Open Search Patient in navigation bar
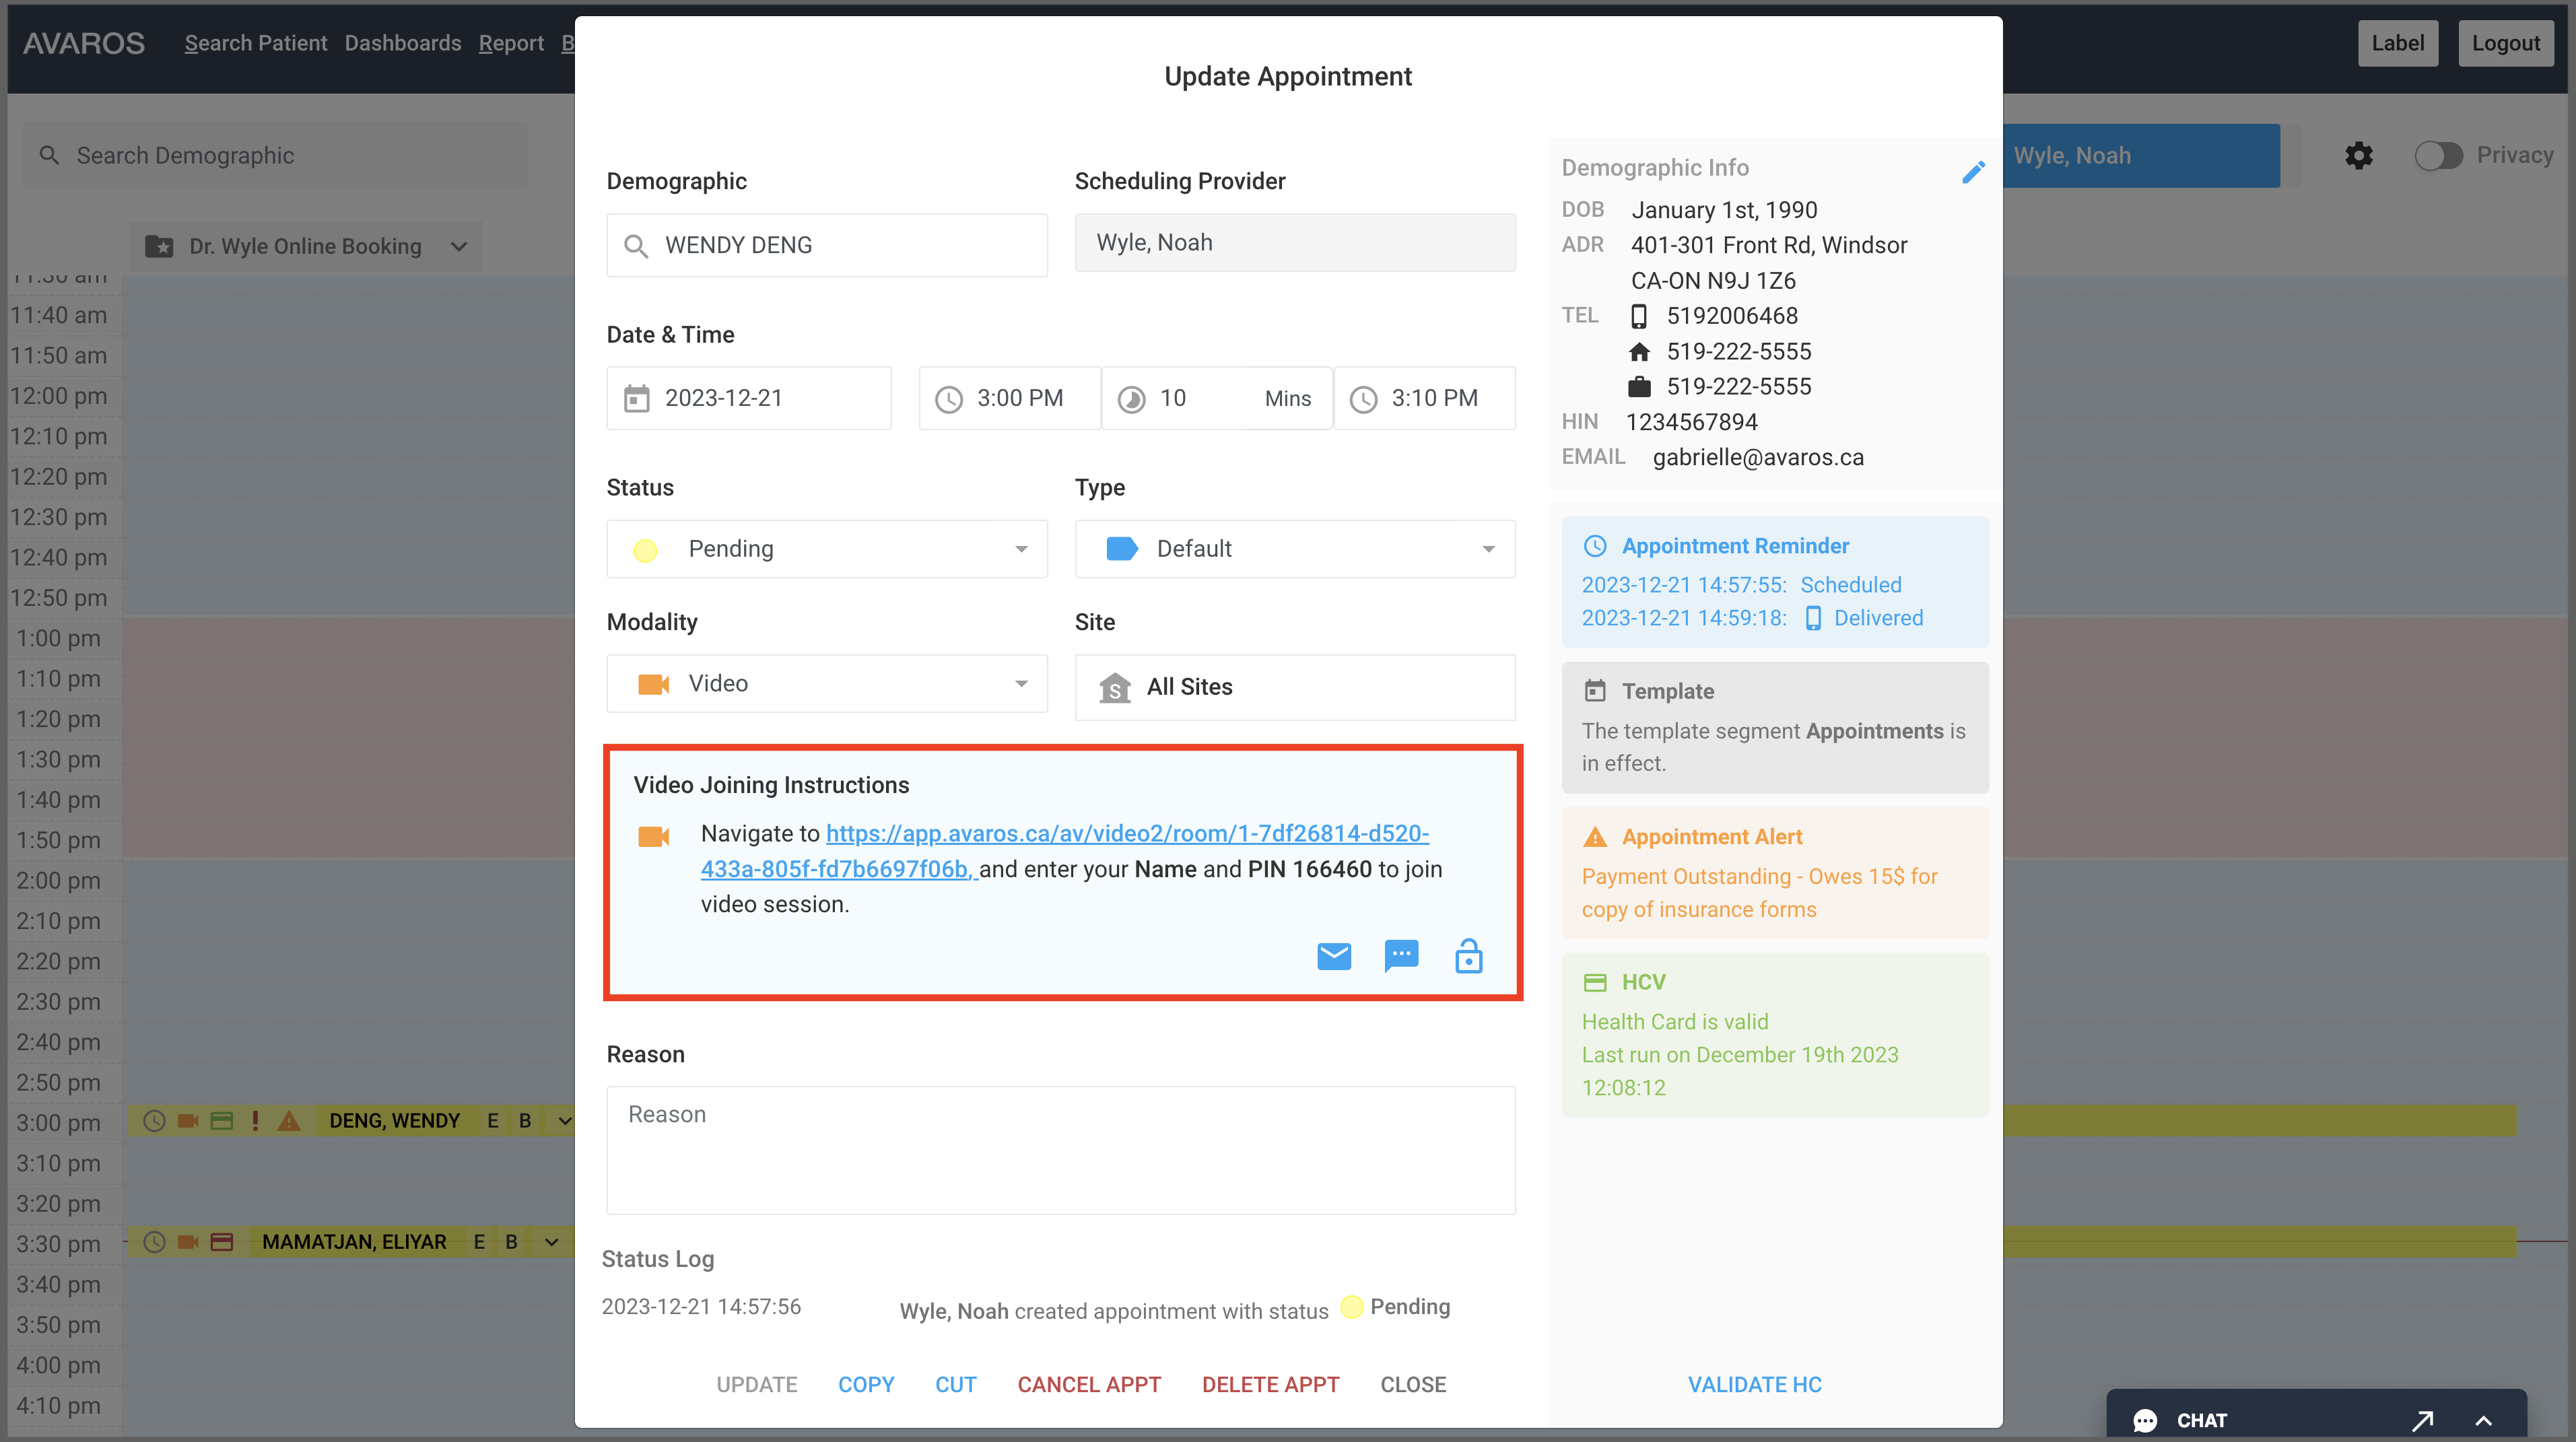 (x=255, y=43)
